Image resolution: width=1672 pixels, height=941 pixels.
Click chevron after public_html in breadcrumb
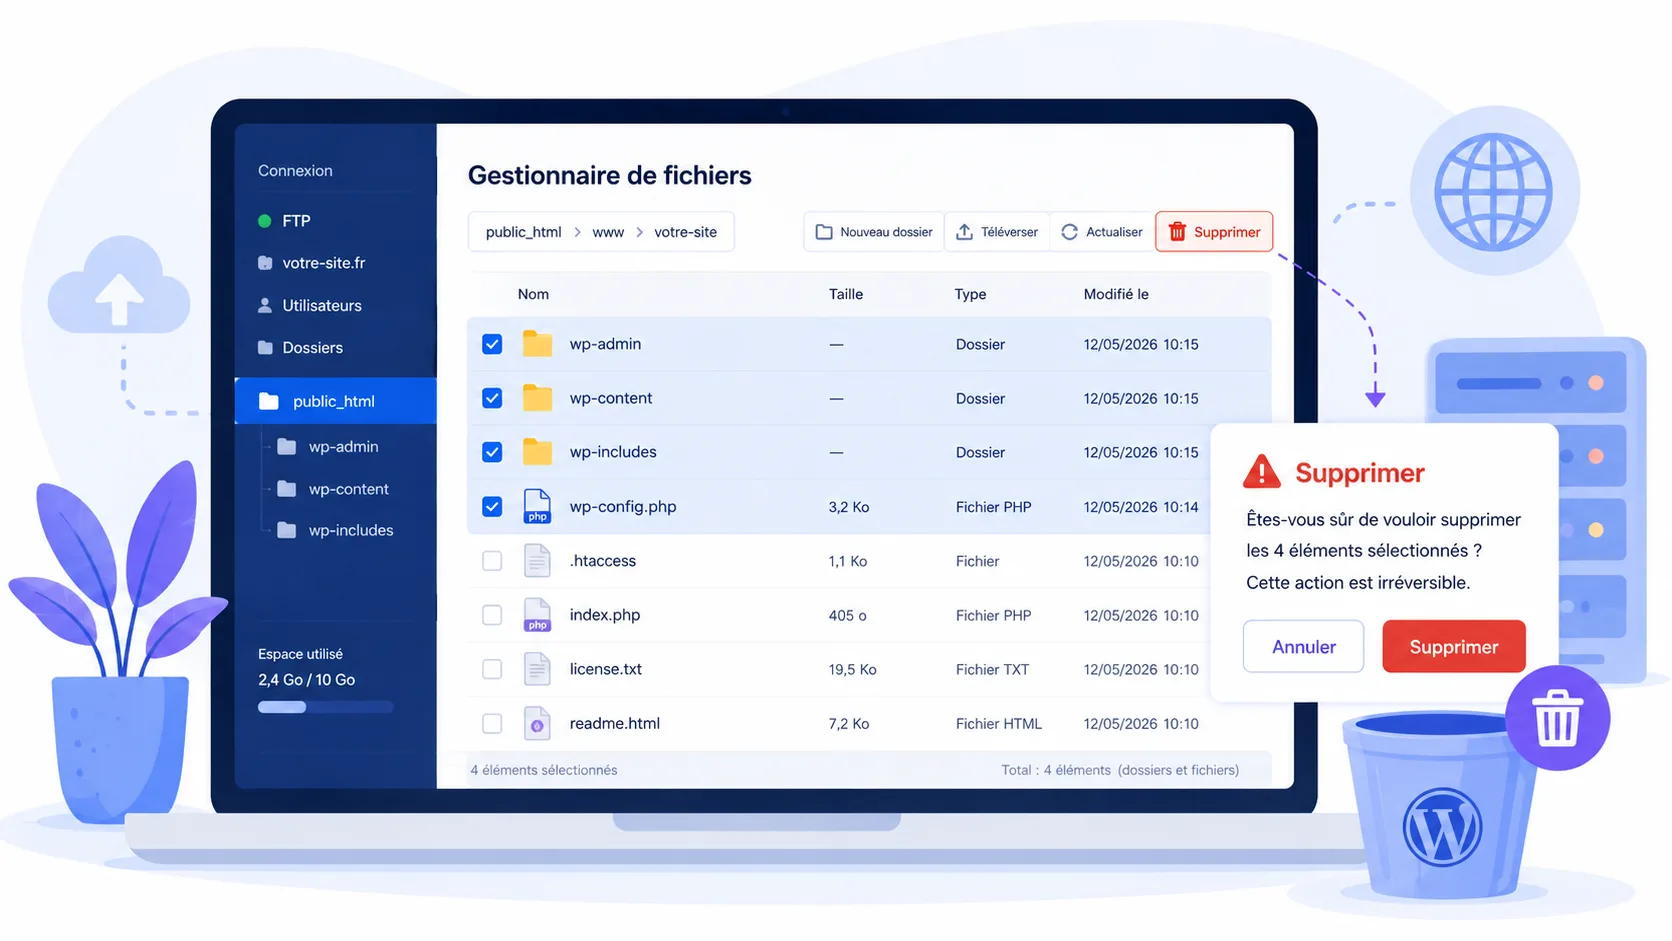click(x=577, y=232)
